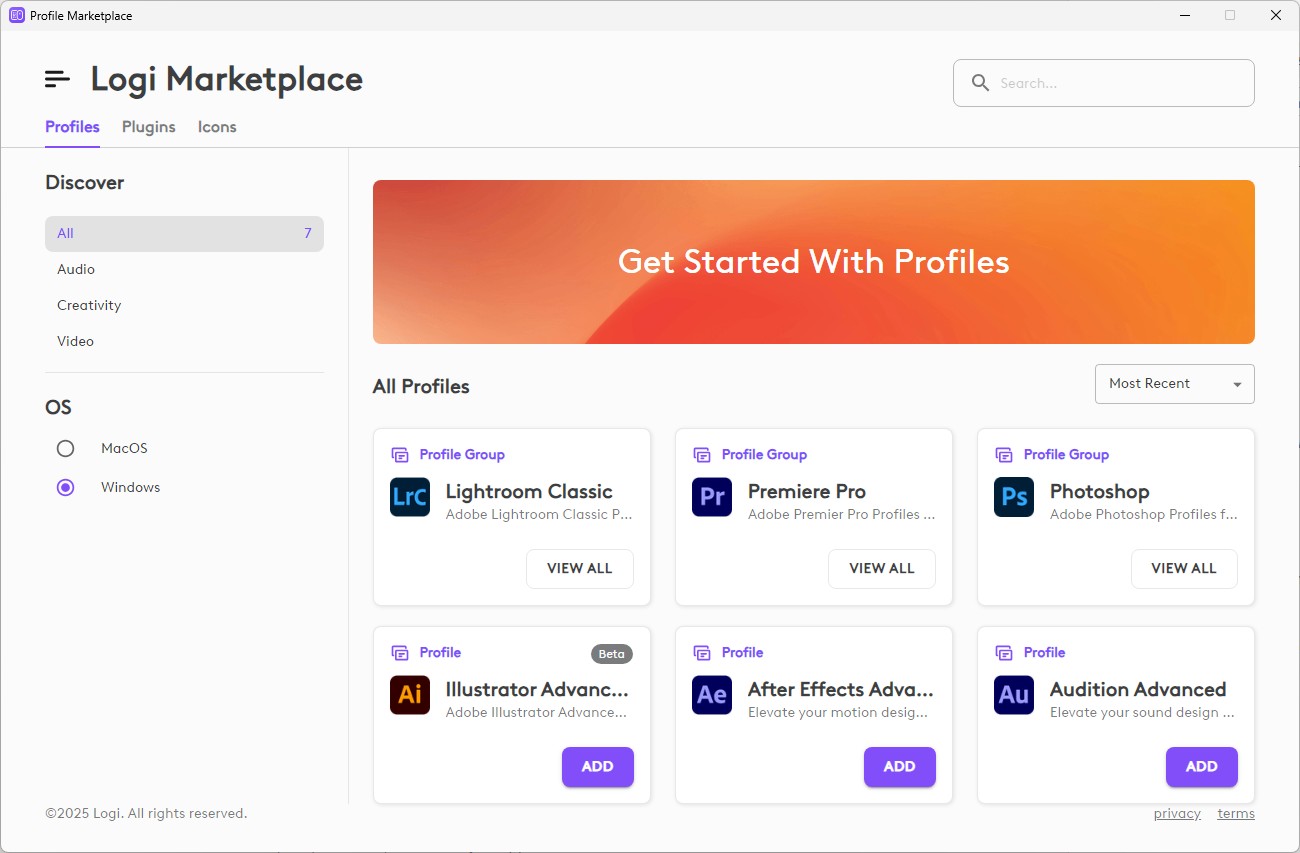Image resolution: width=1300 pixels, height=853 pixels.
Task: Open the privacy link in footer
Action: [x=1177, y=813]
